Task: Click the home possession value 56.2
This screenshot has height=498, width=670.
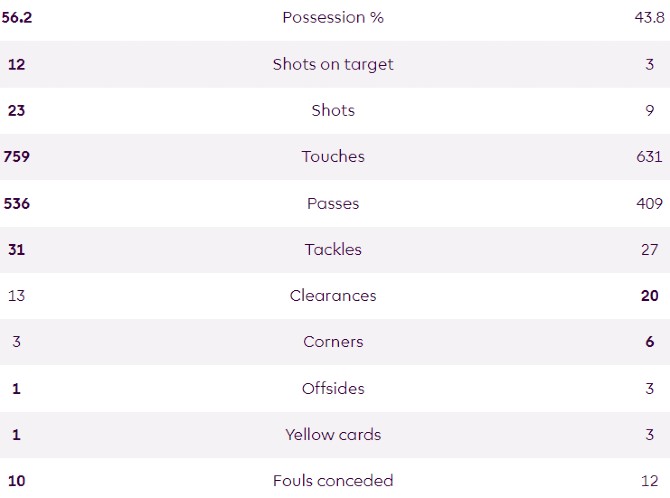Action: 16,17
